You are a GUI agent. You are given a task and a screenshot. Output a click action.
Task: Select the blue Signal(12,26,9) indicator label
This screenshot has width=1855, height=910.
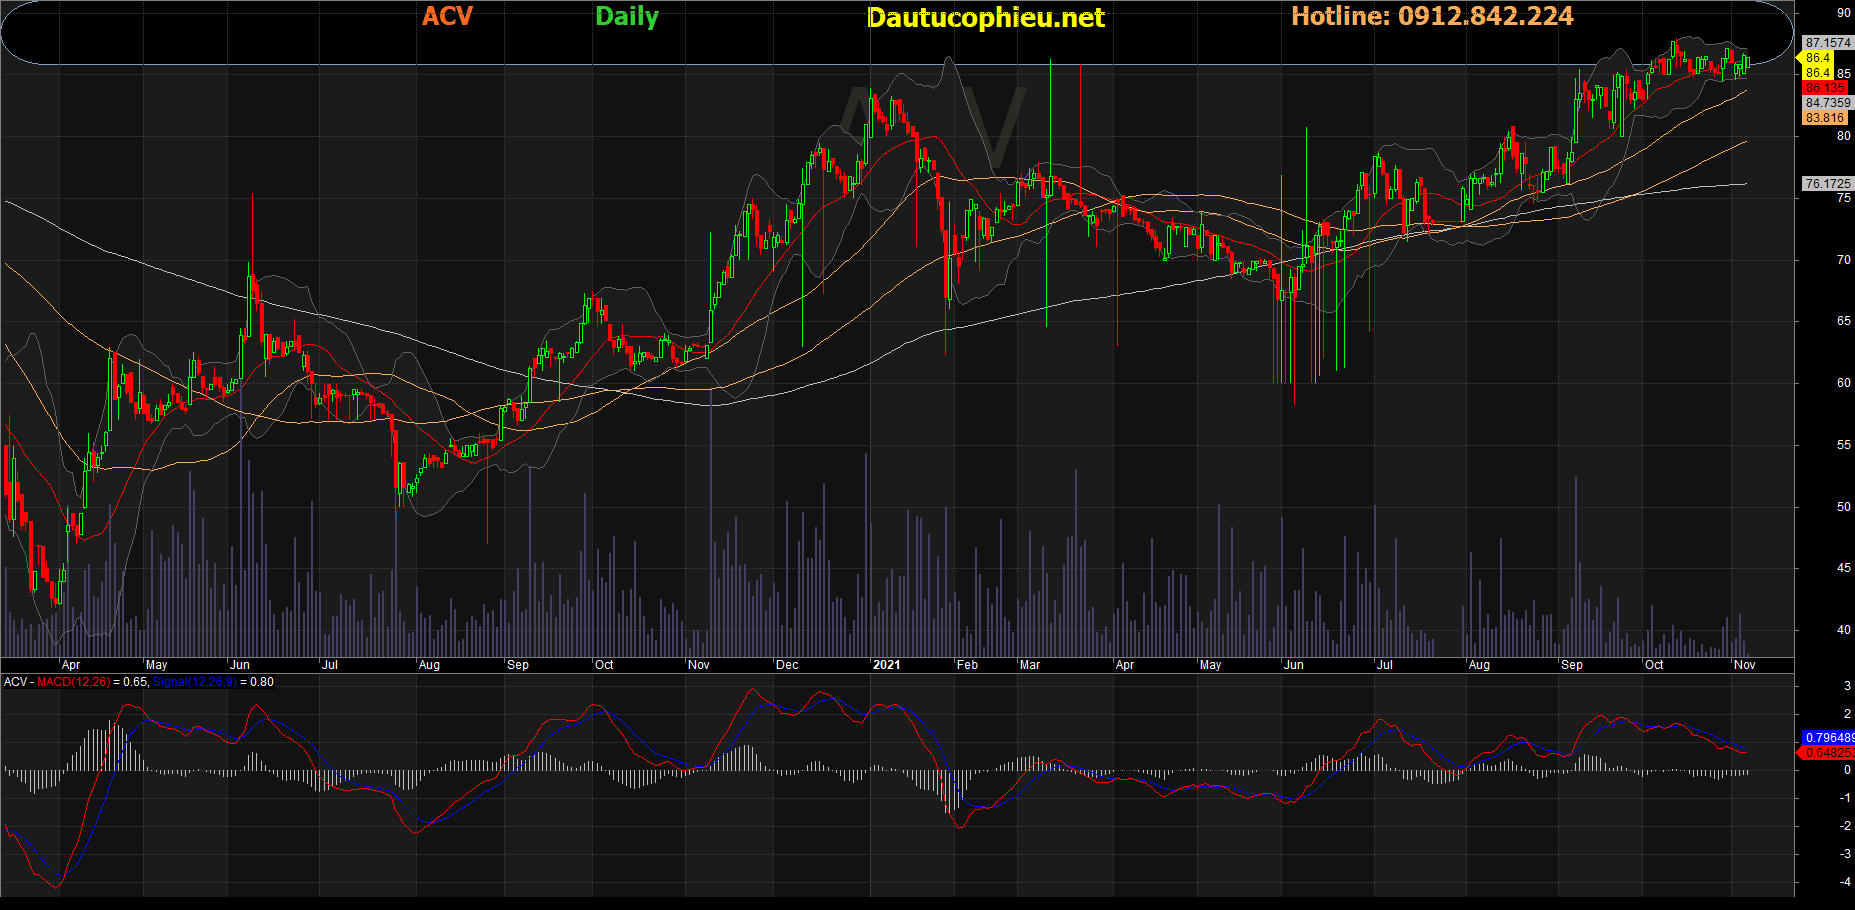pos(194,682)
